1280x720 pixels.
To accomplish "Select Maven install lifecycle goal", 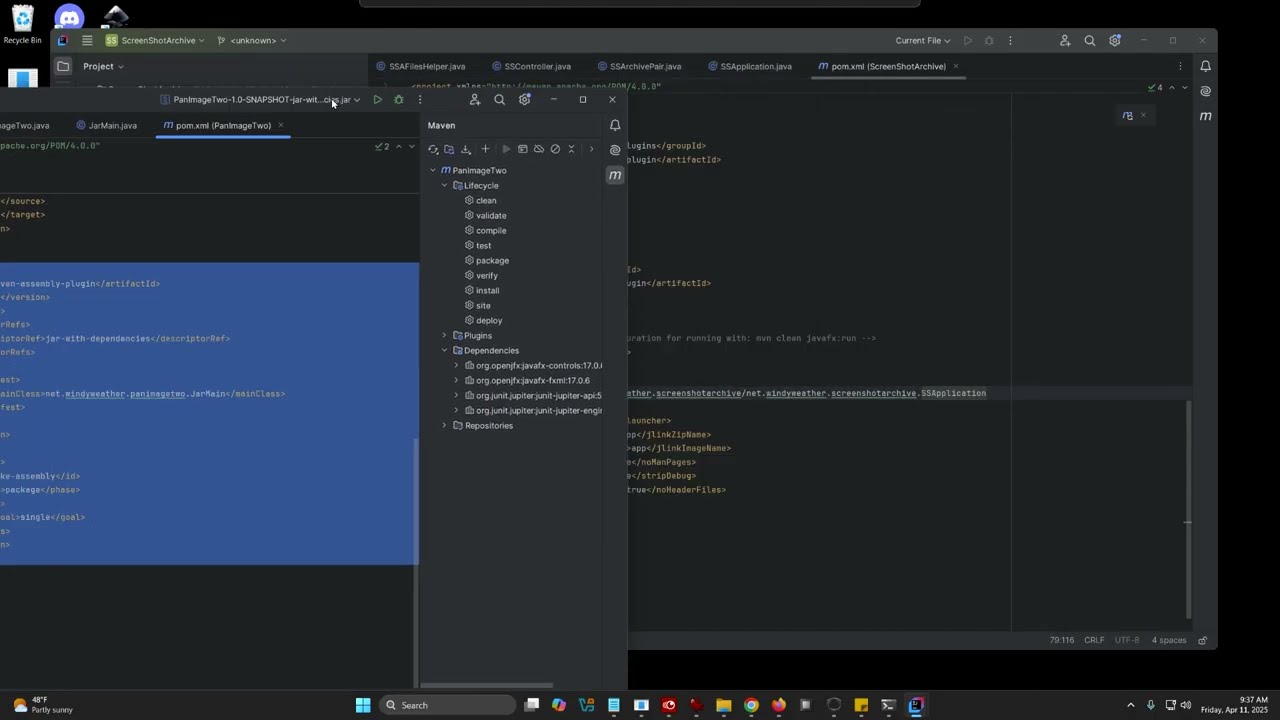I will [487, 290].
